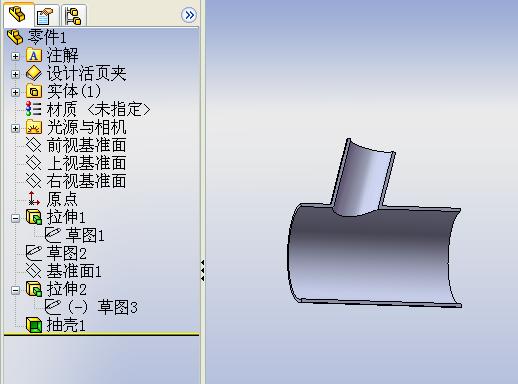Screen dimensions: 518x384
Task: Click the 光源与相机 lights folder icon
Action: coord(34,127)
